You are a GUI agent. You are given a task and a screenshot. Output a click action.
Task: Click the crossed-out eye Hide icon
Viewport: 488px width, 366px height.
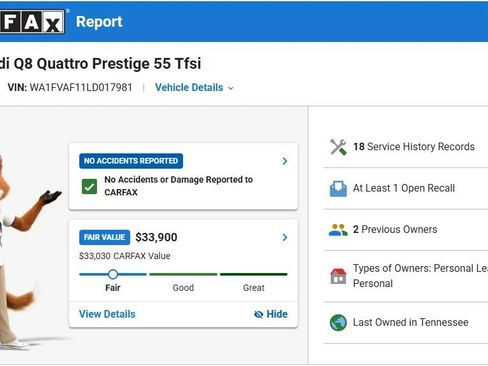[x=258, y=314]
